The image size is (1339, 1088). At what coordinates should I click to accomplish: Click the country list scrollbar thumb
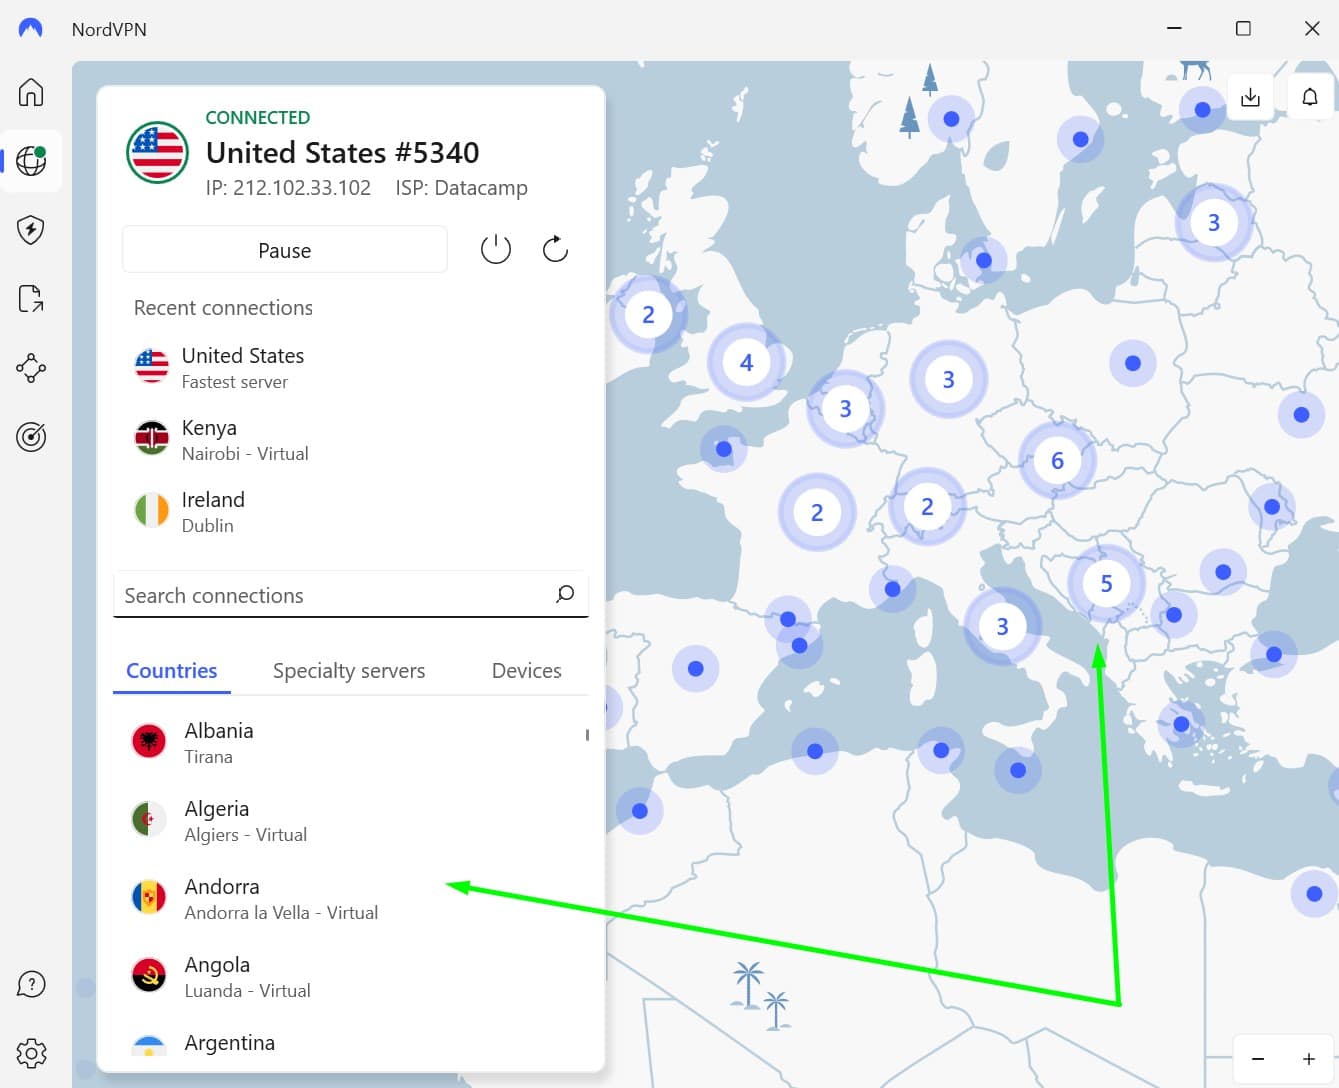click(587, 735)
